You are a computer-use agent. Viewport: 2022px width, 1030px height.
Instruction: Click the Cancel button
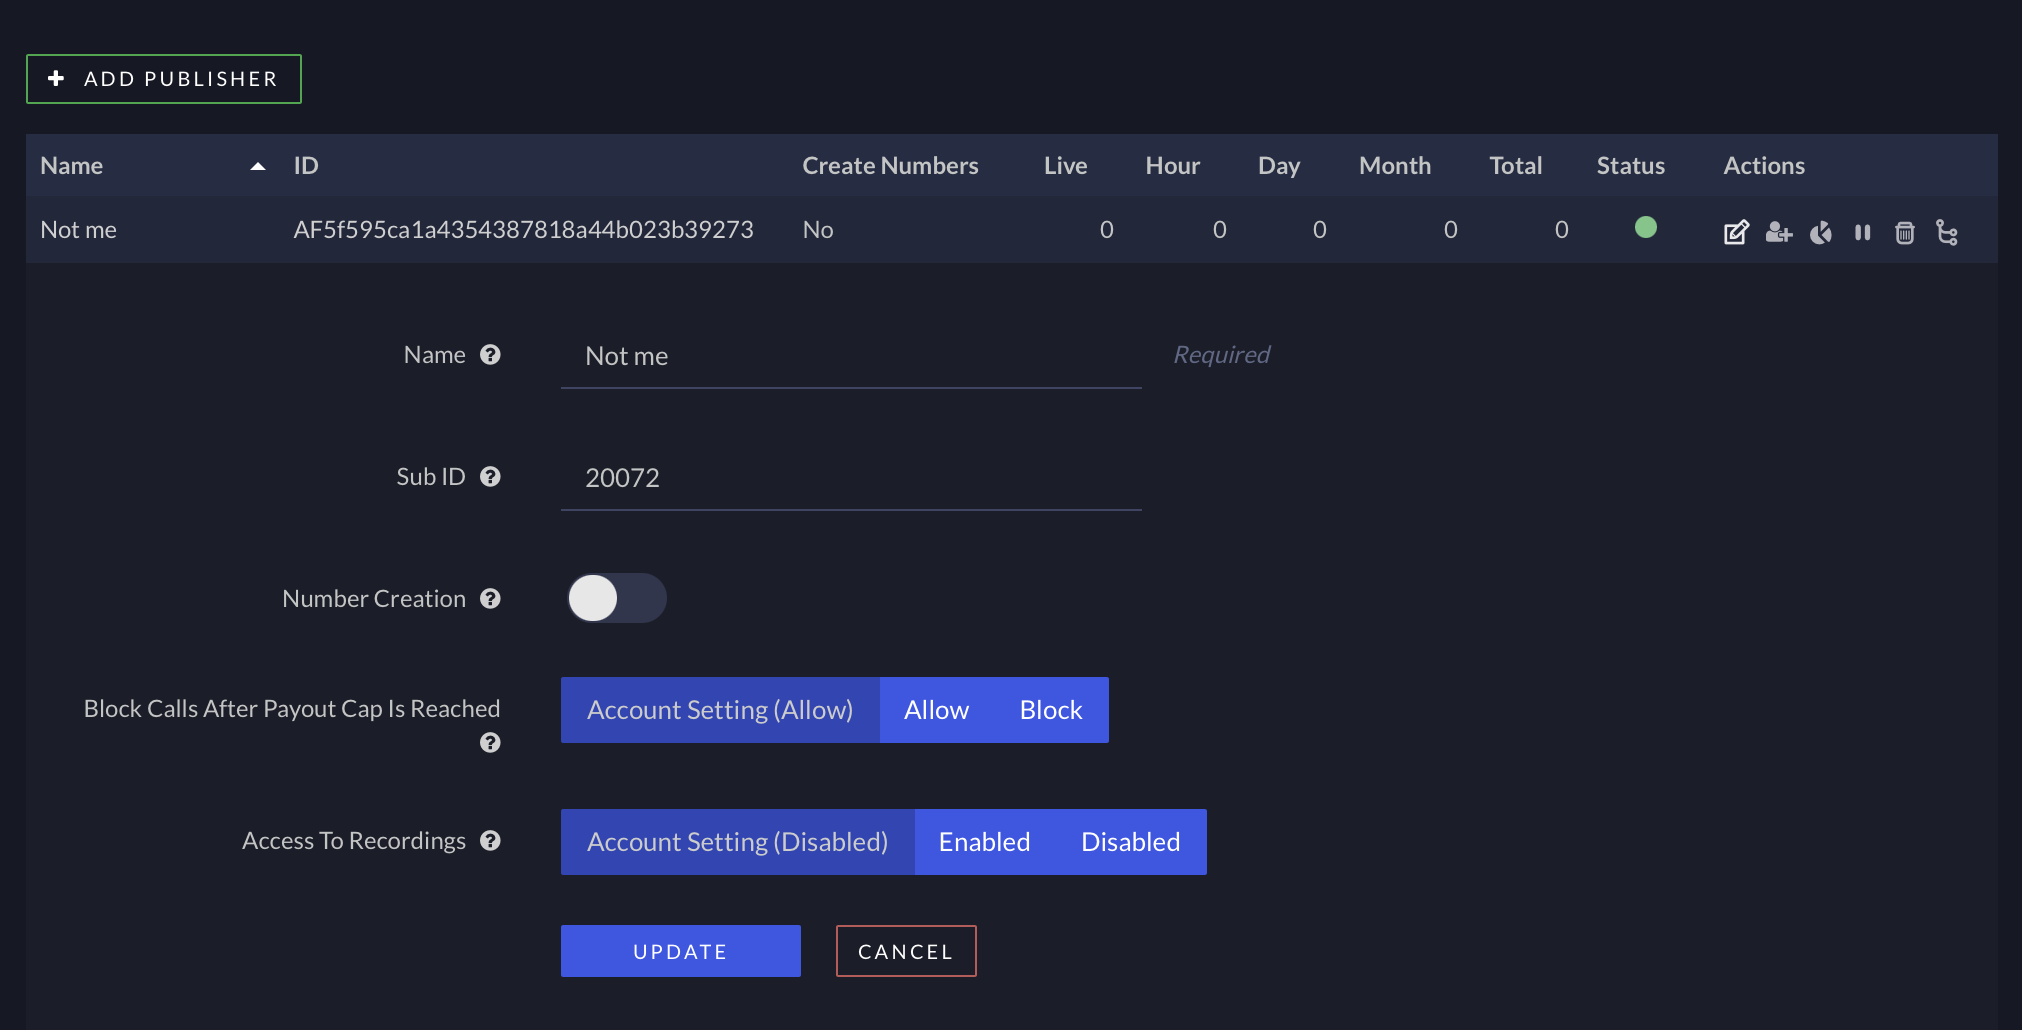(x=906, y=951)
